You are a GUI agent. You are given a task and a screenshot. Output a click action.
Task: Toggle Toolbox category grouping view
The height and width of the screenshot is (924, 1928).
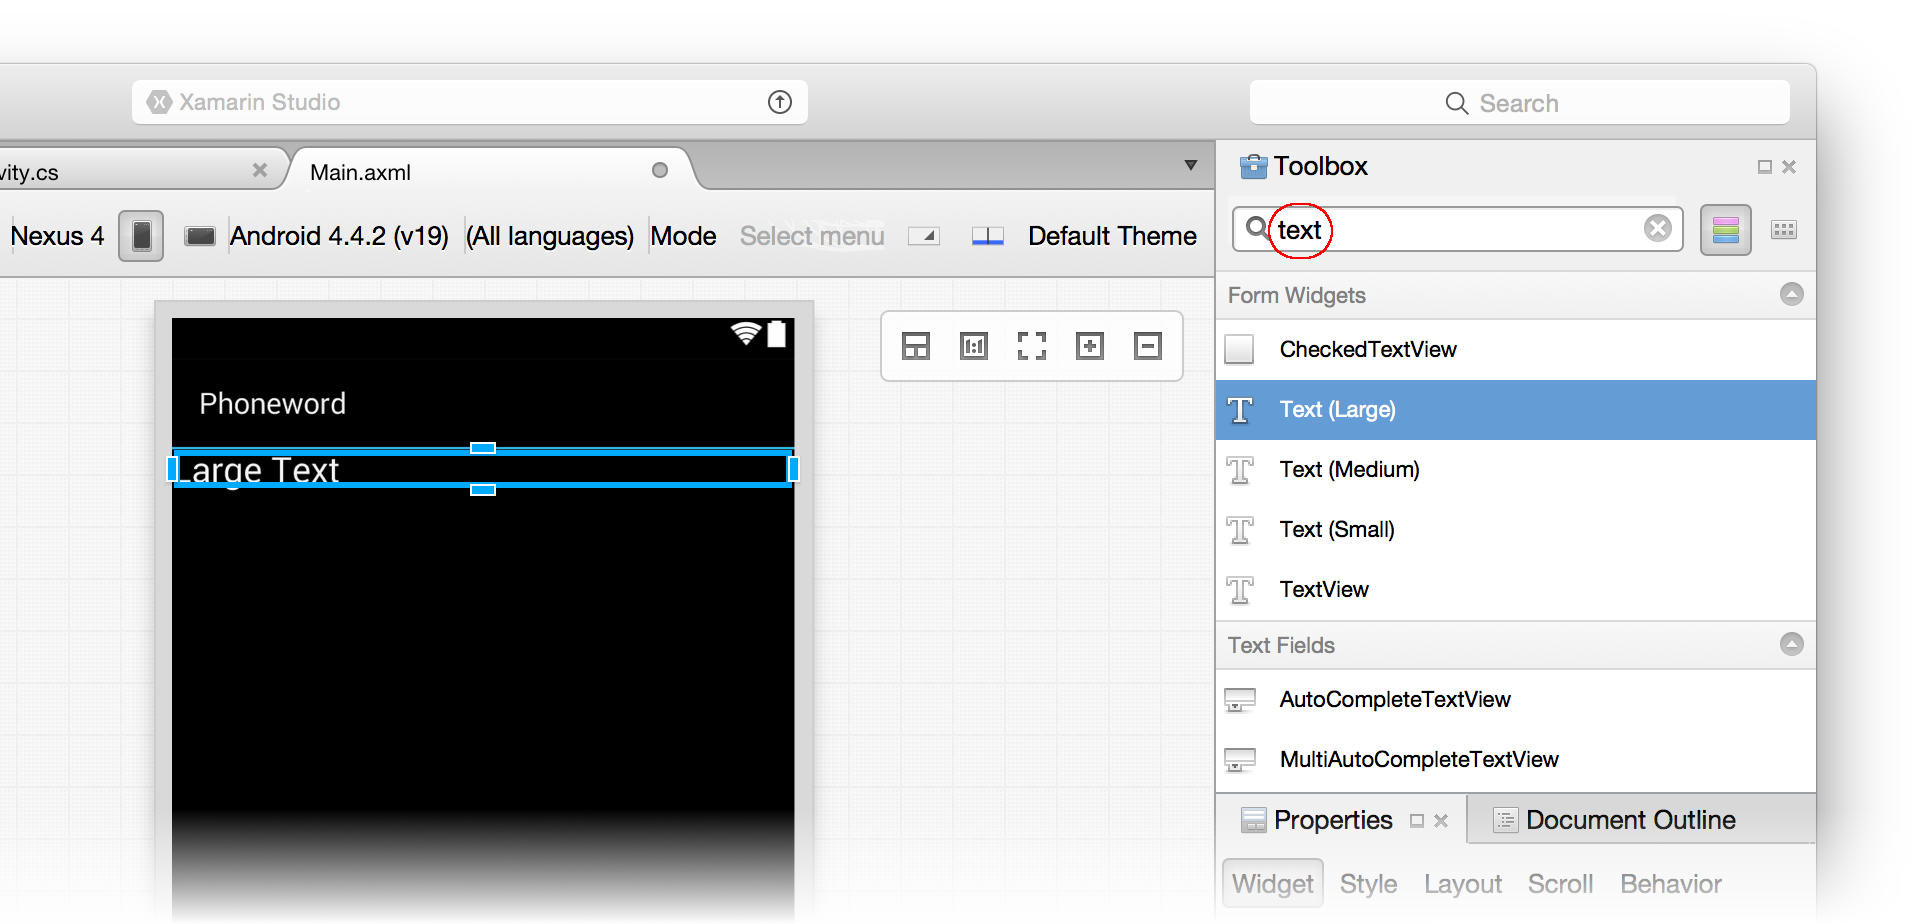(1725, 230)
